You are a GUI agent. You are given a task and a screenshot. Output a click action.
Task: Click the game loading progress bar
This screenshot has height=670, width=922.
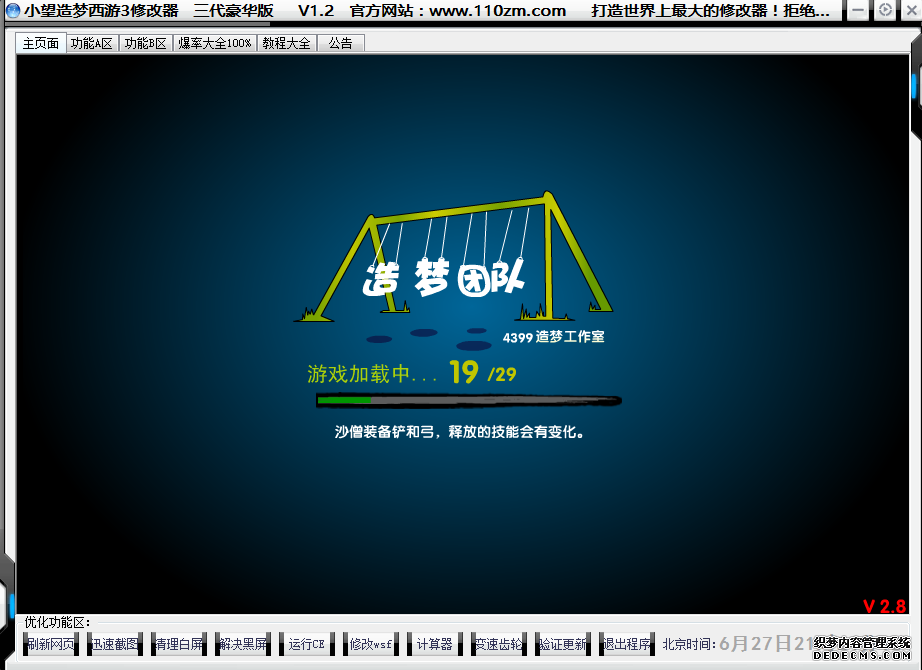(x=469, y=401)
